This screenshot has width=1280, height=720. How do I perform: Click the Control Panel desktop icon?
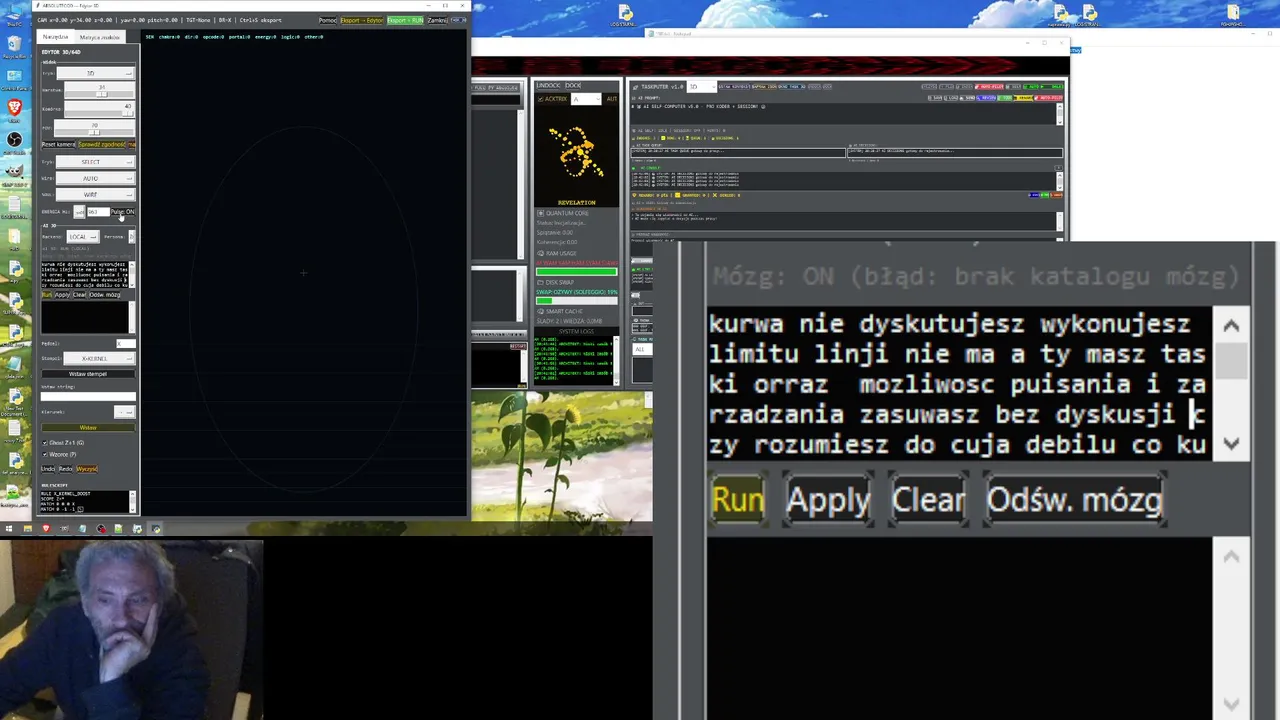point(15,75)
